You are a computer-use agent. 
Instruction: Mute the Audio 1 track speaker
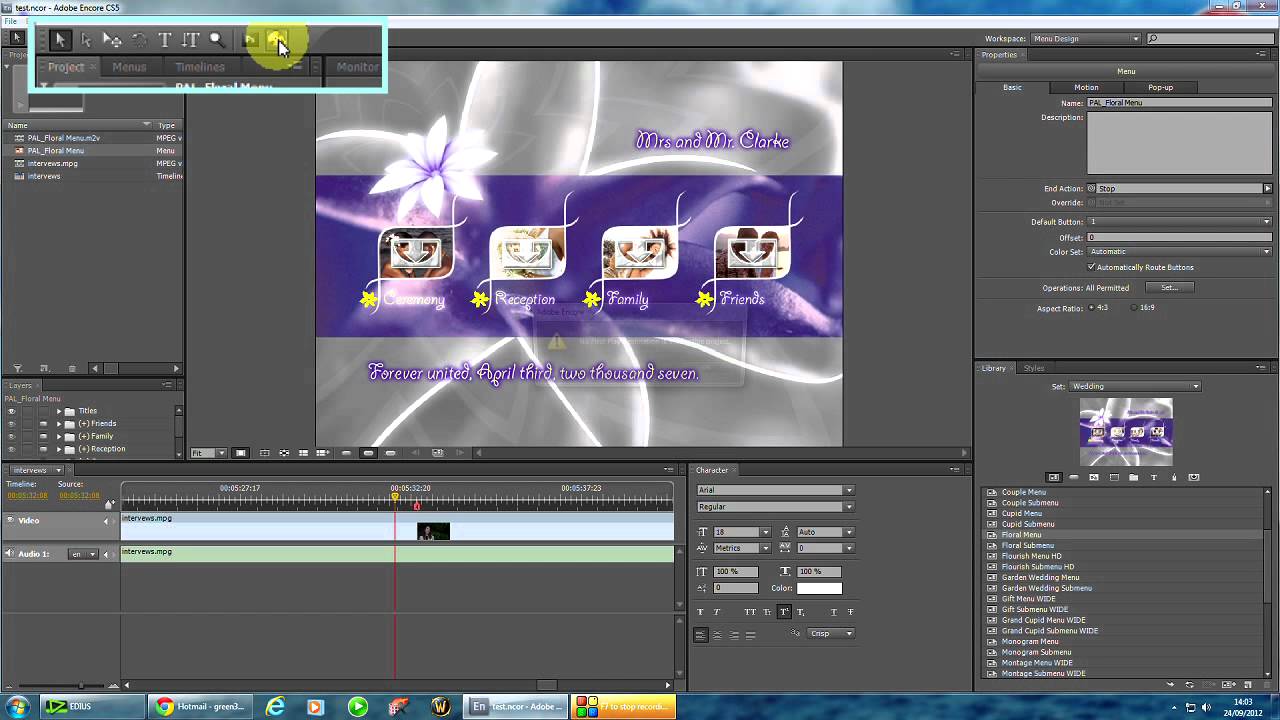(x=9, y=553)
